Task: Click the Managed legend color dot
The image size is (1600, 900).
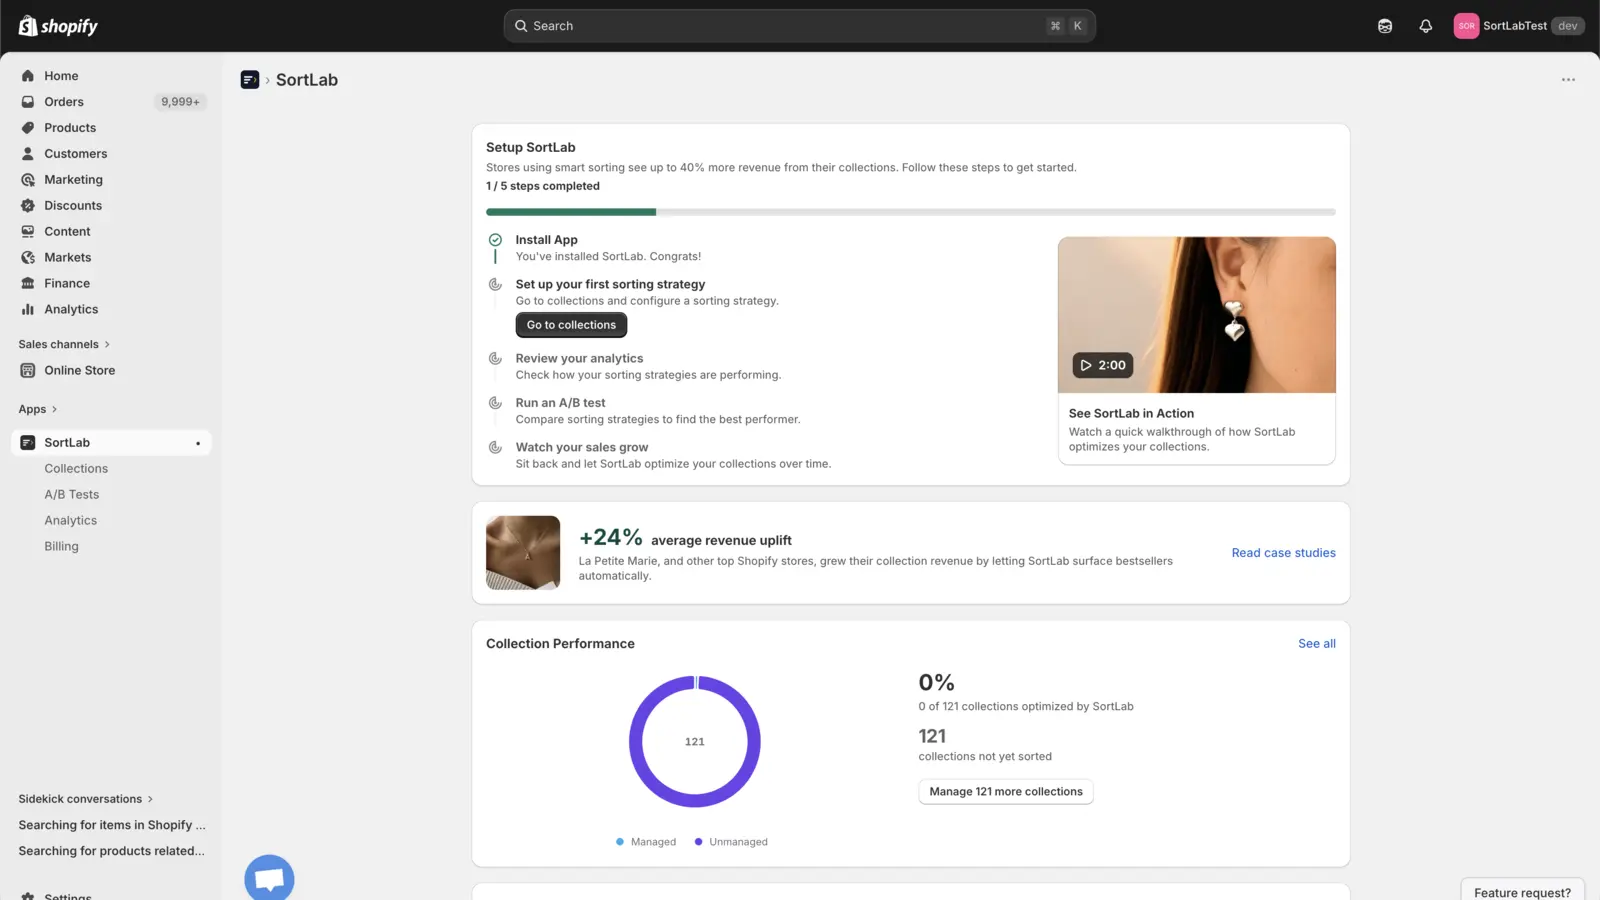Action: coord(620,842)
